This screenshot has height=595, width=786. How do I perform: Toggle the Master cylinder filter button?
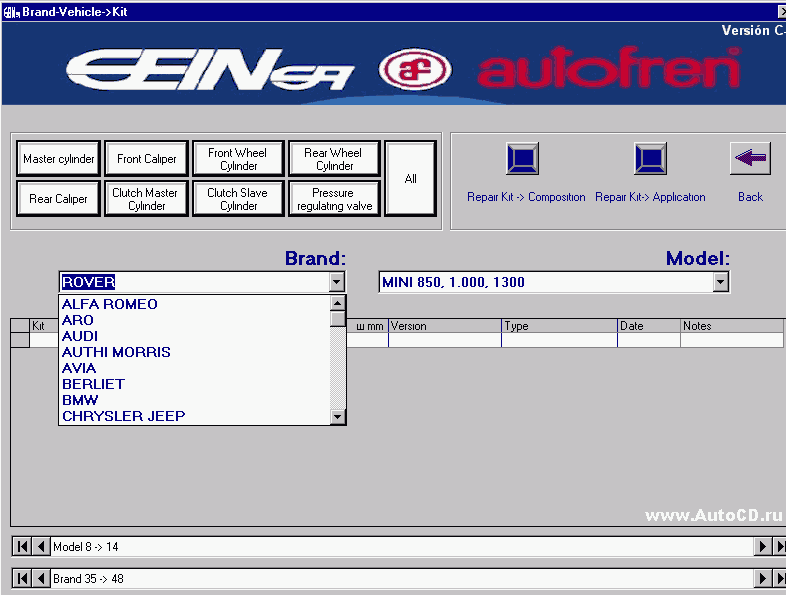(x=59, y=159)
